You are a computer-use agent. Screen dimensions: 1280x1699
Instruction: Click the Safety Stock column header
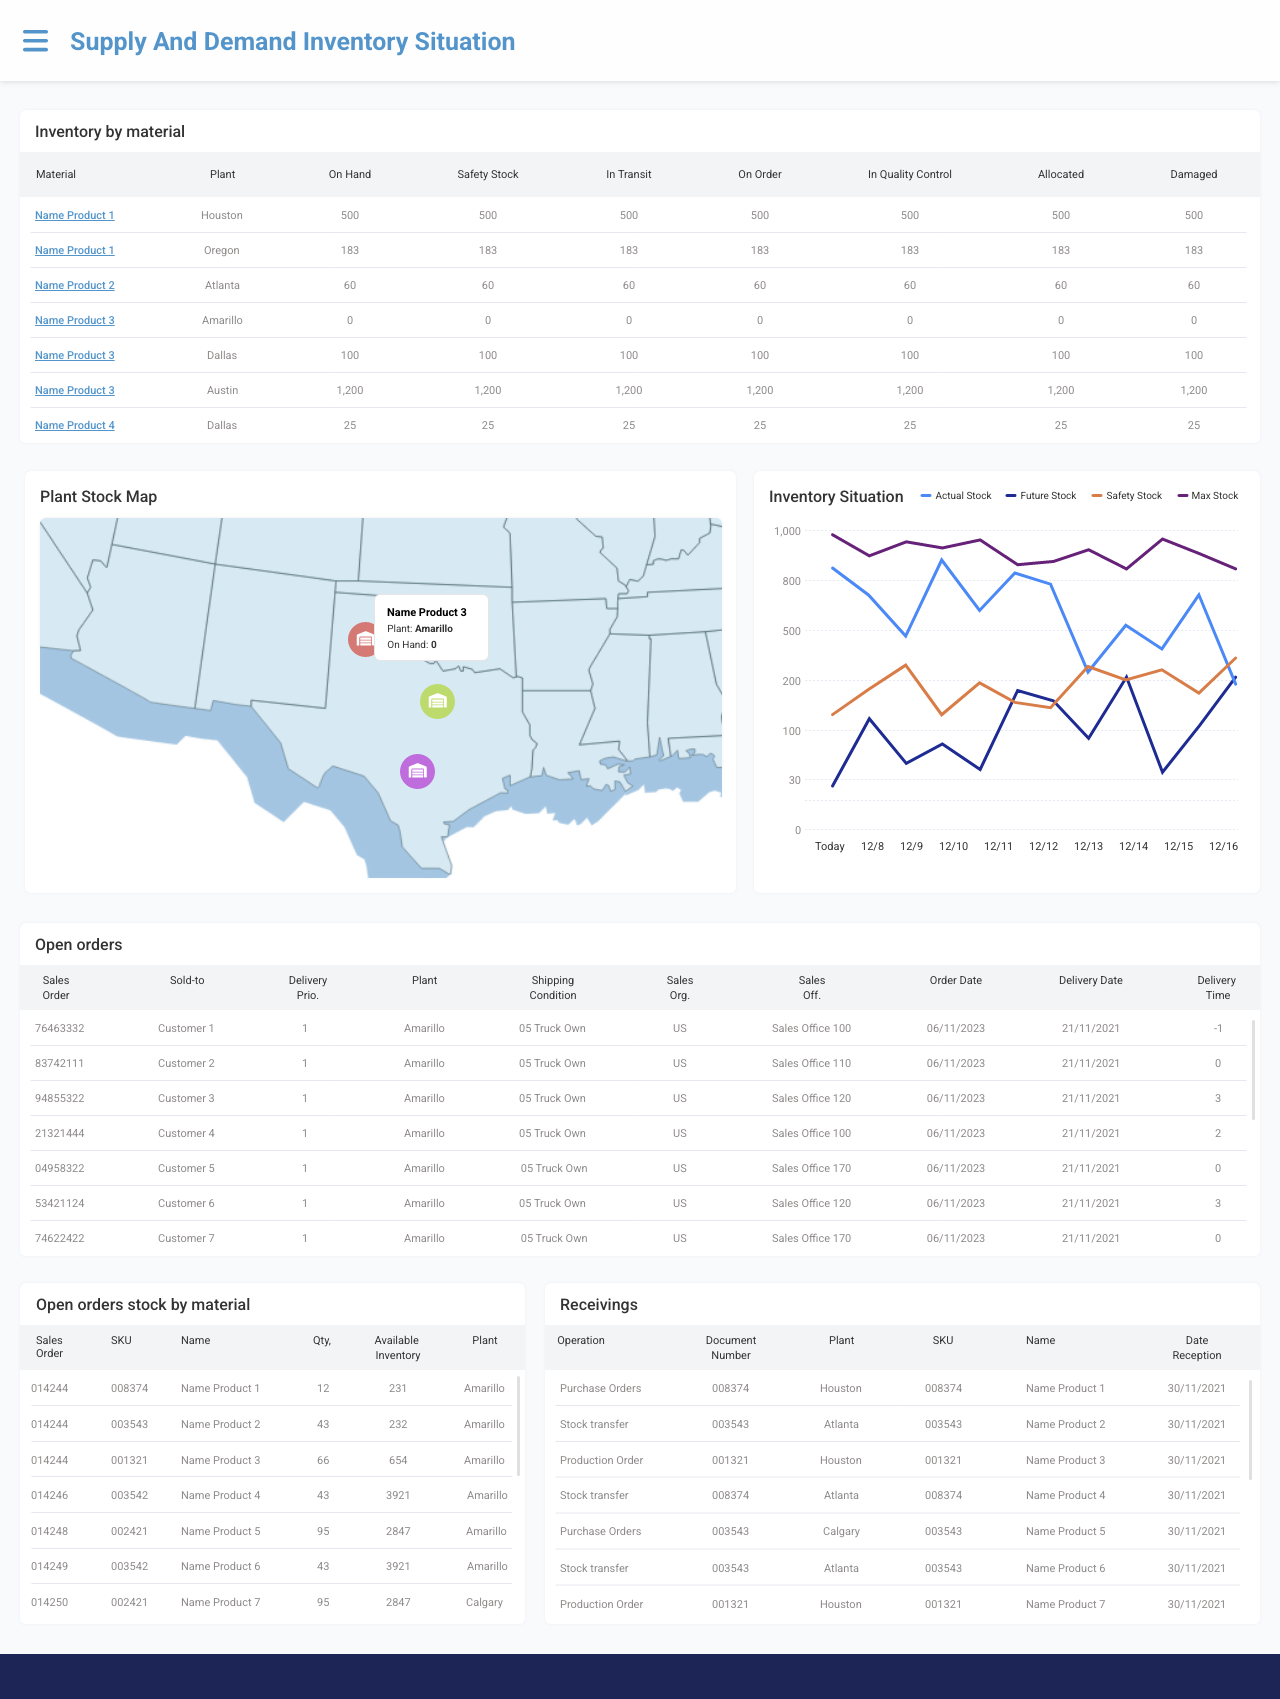[487, 174]
